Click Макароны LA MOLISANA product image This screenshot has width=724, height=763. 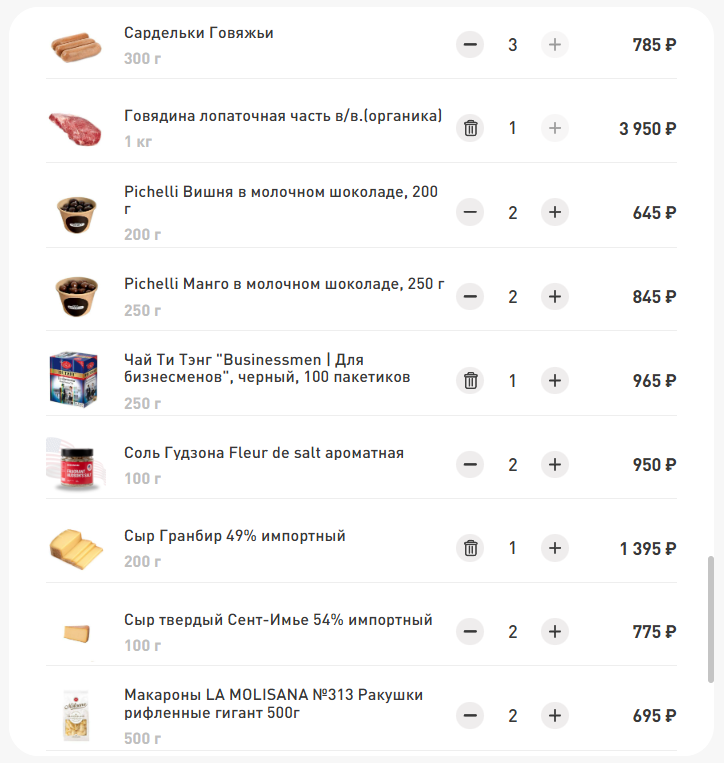(76, 714)
